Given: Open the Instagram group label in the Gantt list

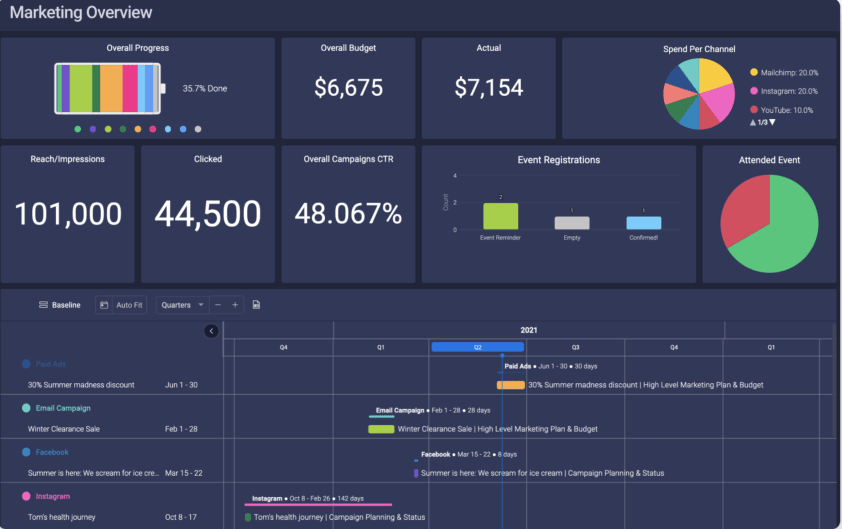Looking at the screenshot, I should click(x=53, y=496).
